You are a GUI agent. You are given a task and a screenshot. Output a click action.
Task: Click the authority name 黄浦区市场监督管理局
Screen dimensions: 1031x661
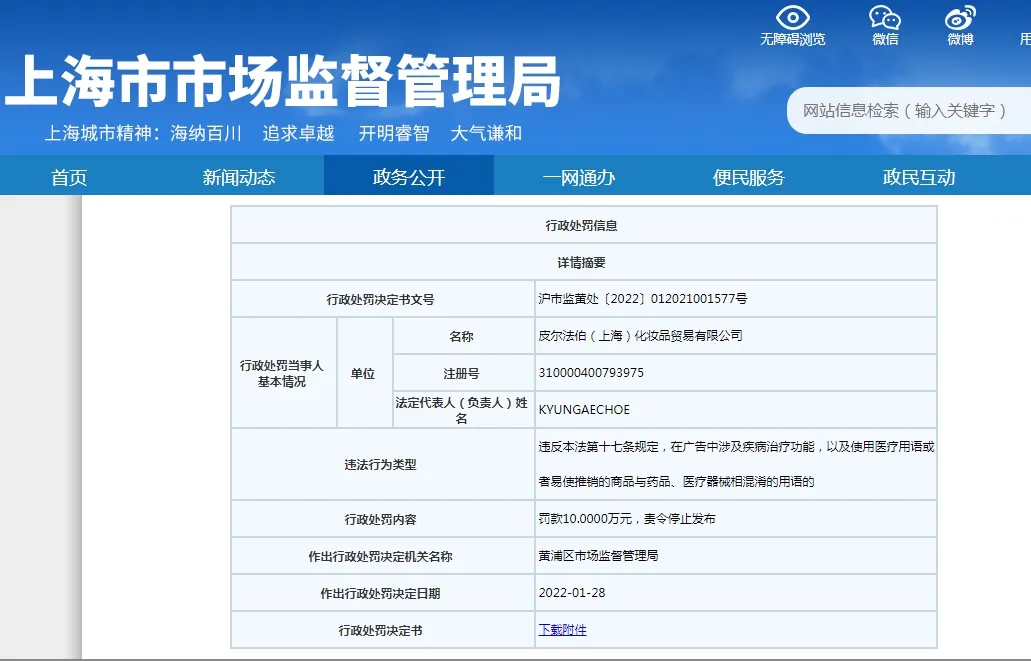tap(598, 556)
